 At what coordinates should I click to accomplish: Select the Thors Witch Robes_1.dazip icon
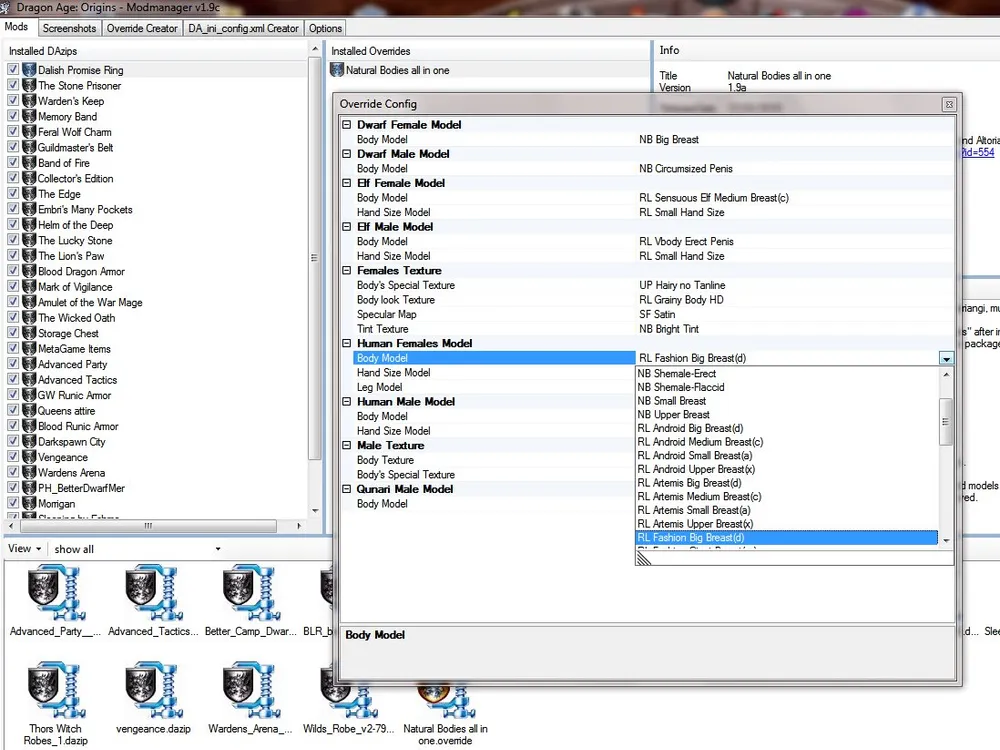point(56,692)
